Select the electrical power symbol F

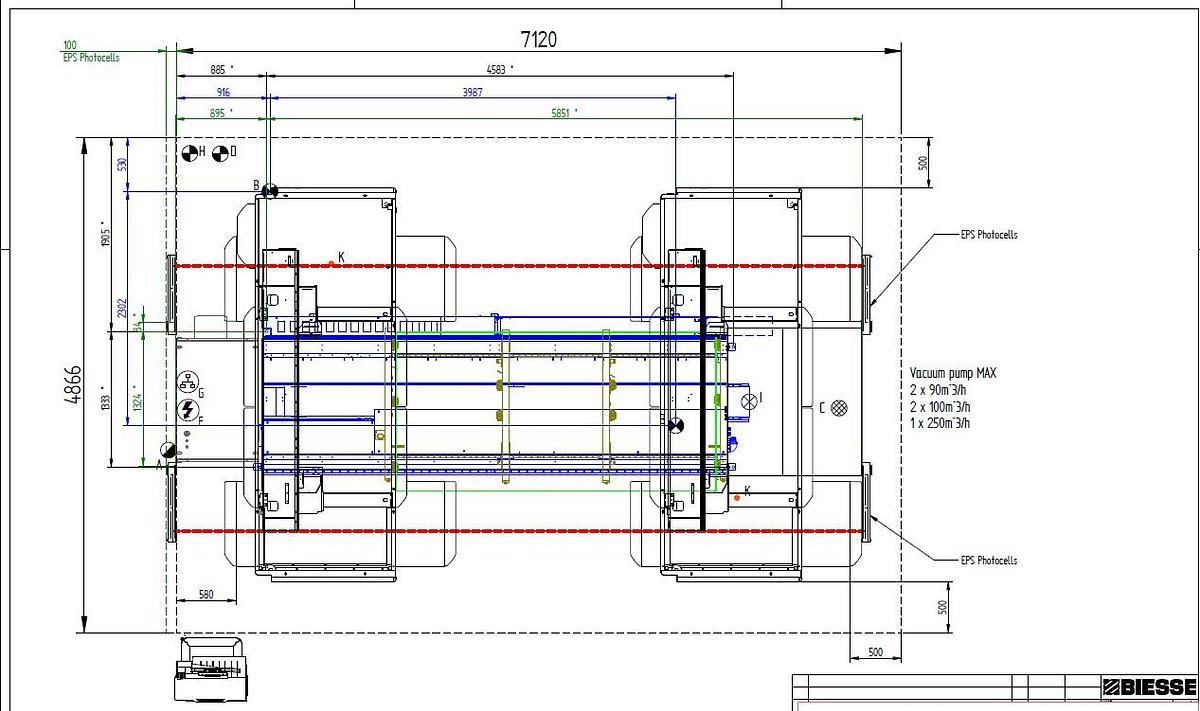186,409
